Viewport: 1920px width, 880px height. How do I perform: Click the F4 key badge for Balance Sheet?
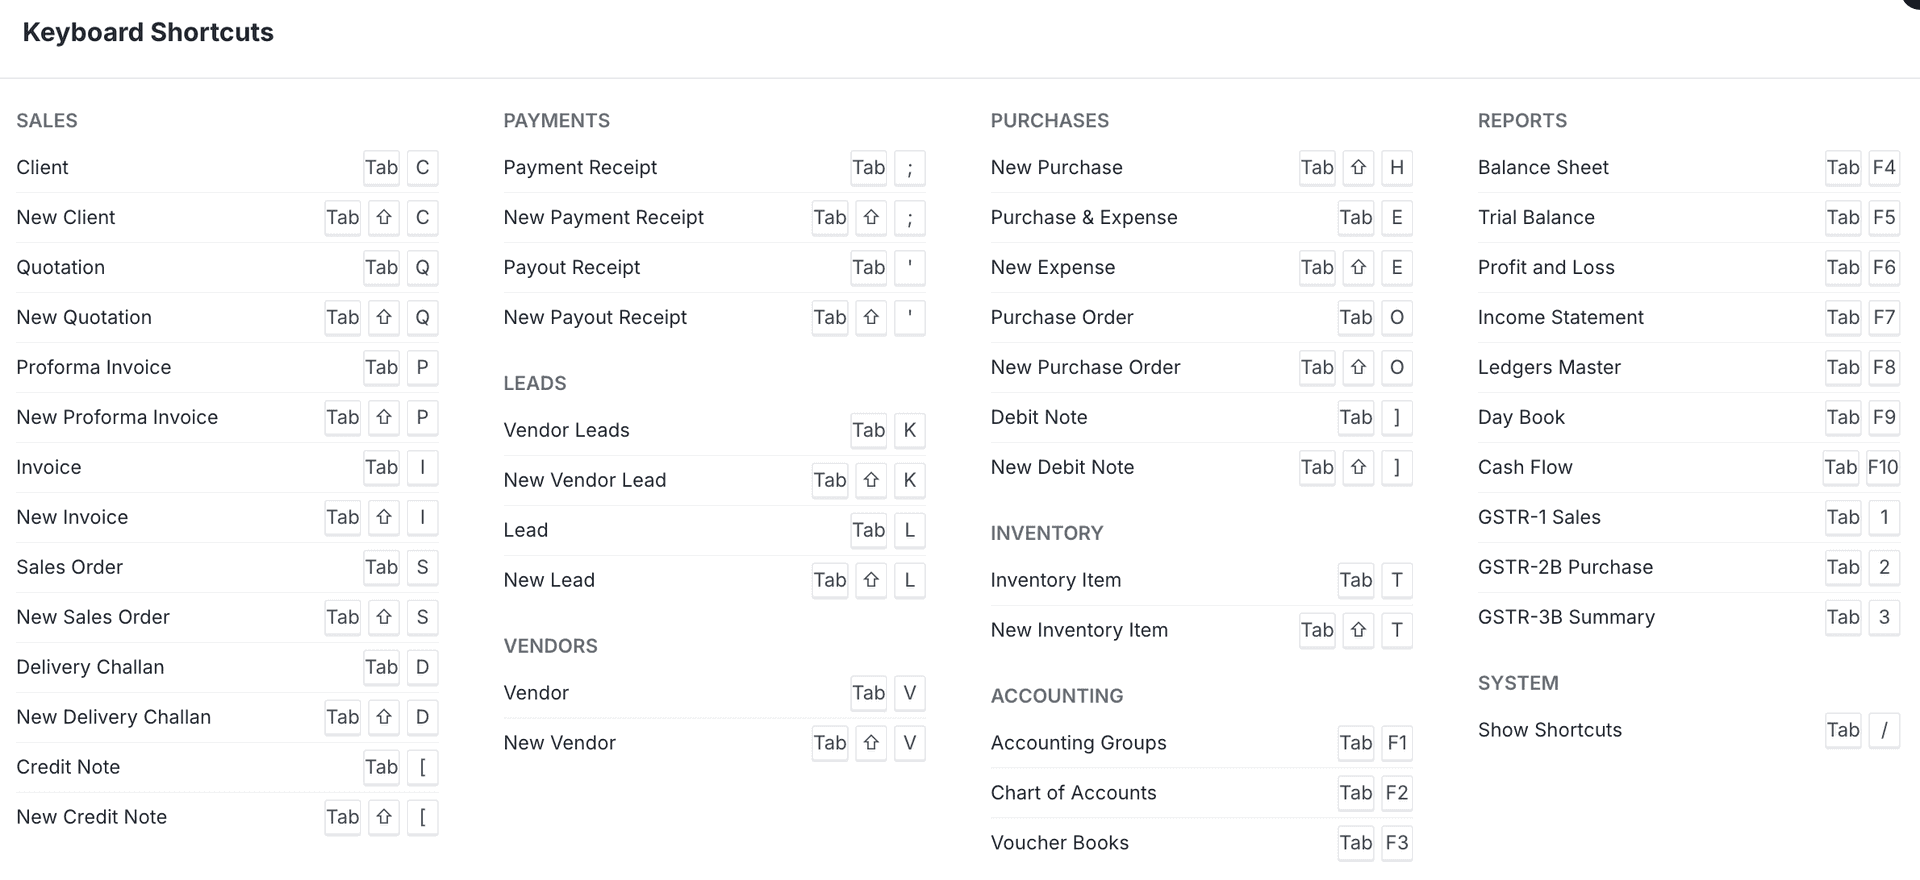pyautogui.click(x=1884, y=168)
